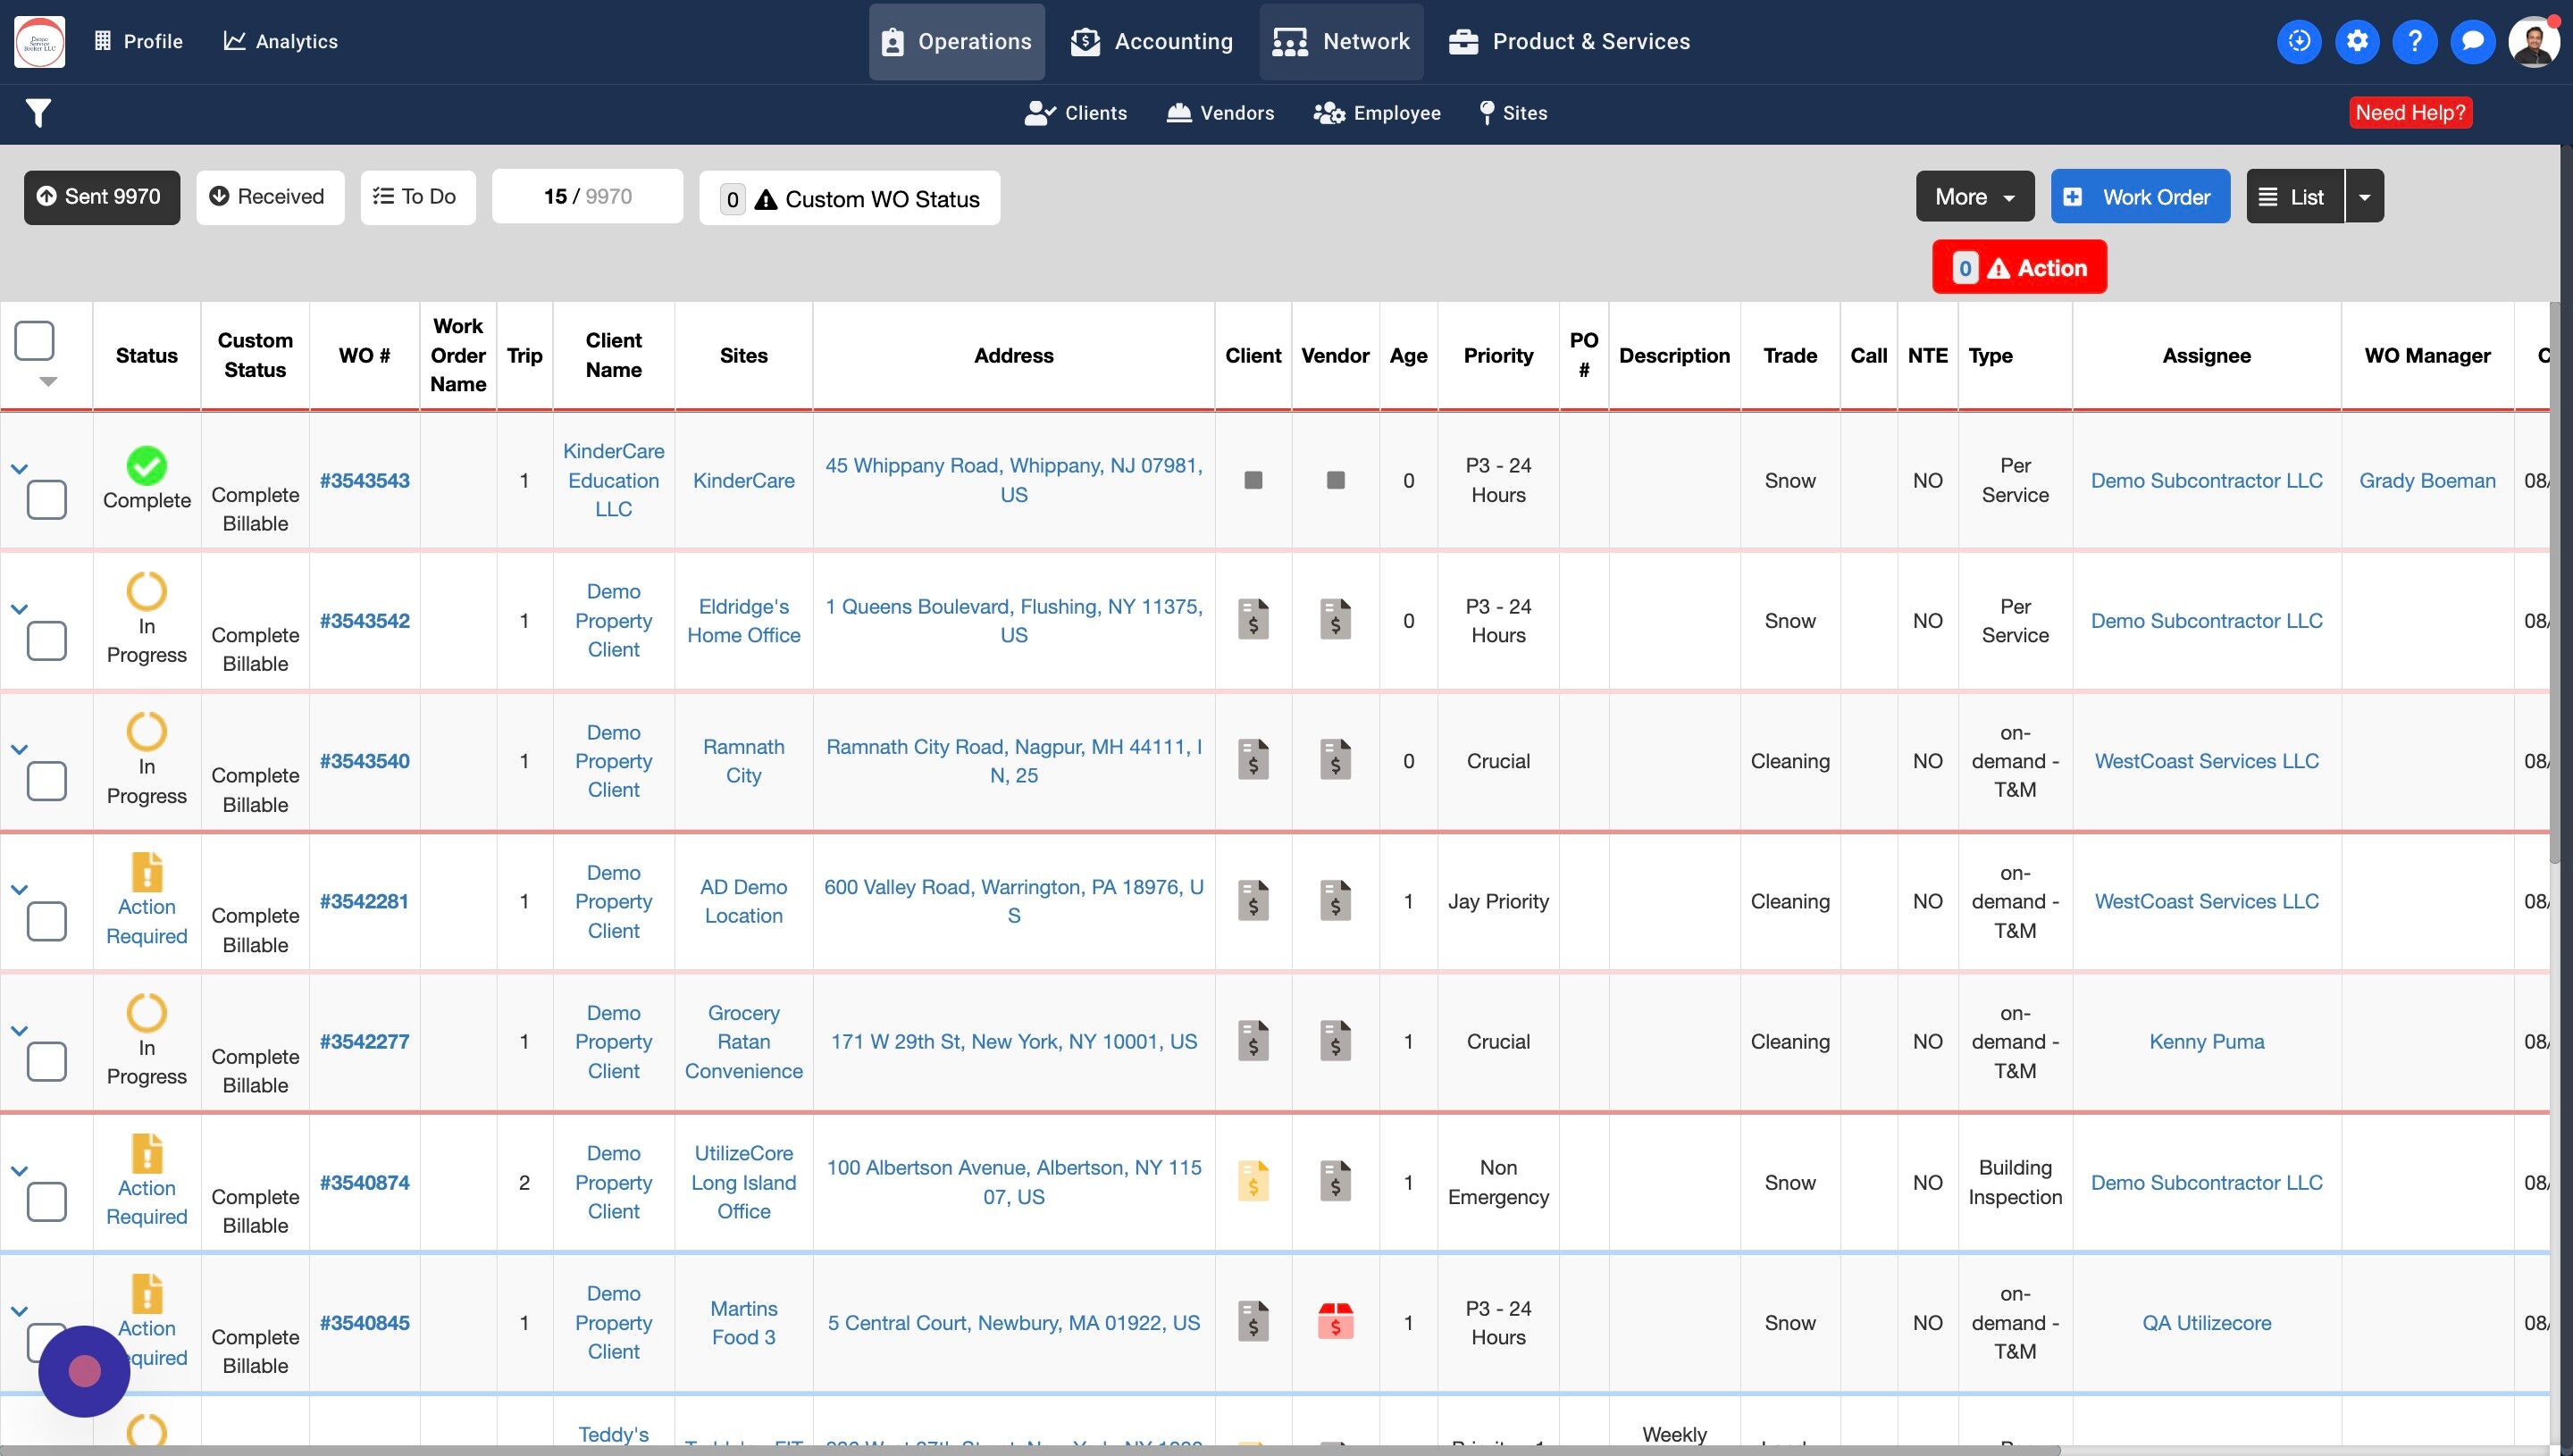Viewport: 2573px width, 1456px height.
Task: Open the More dropdown menu
Action: (x=1974, y=196)
